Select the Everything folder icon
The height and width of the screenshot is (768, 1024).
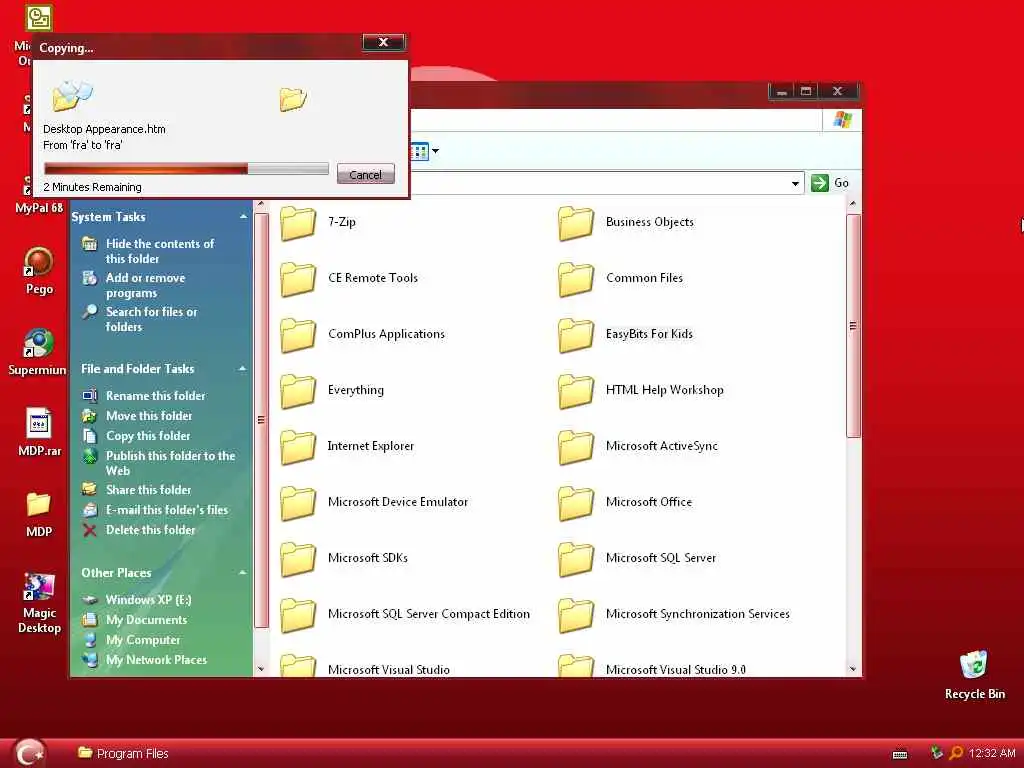tap(298, 391)
